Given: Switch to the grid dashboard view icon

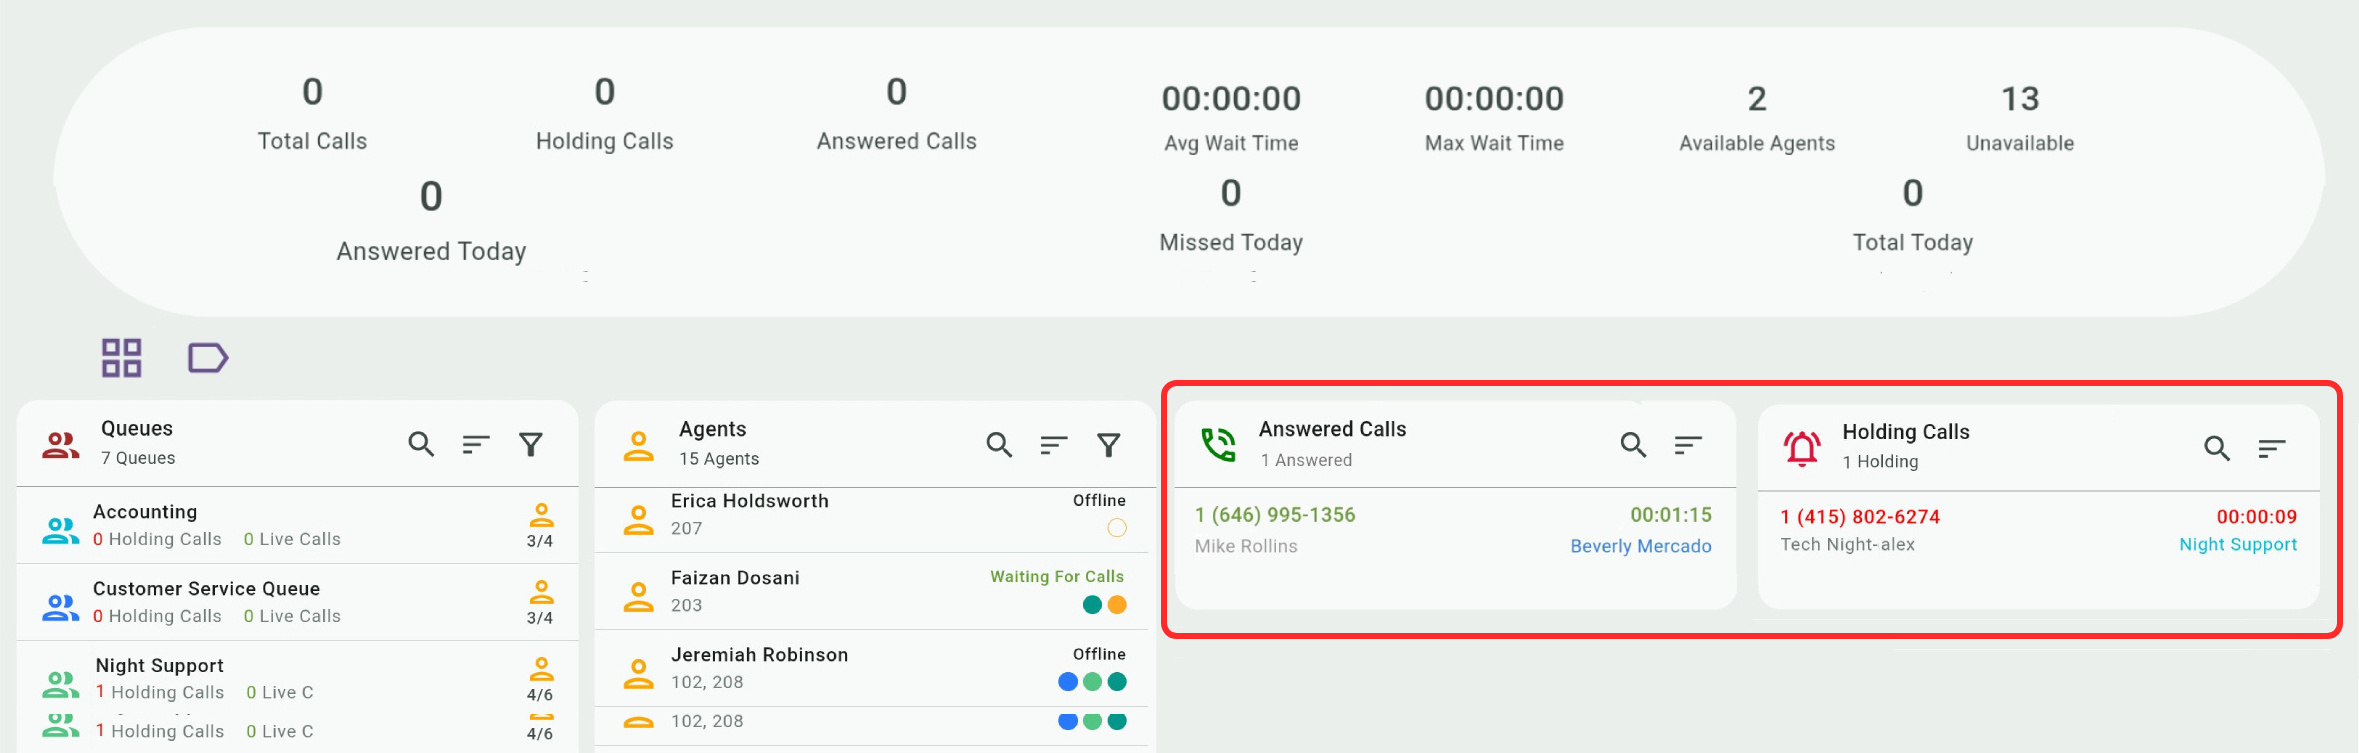Looking at the screenshot, I should 121,358.
